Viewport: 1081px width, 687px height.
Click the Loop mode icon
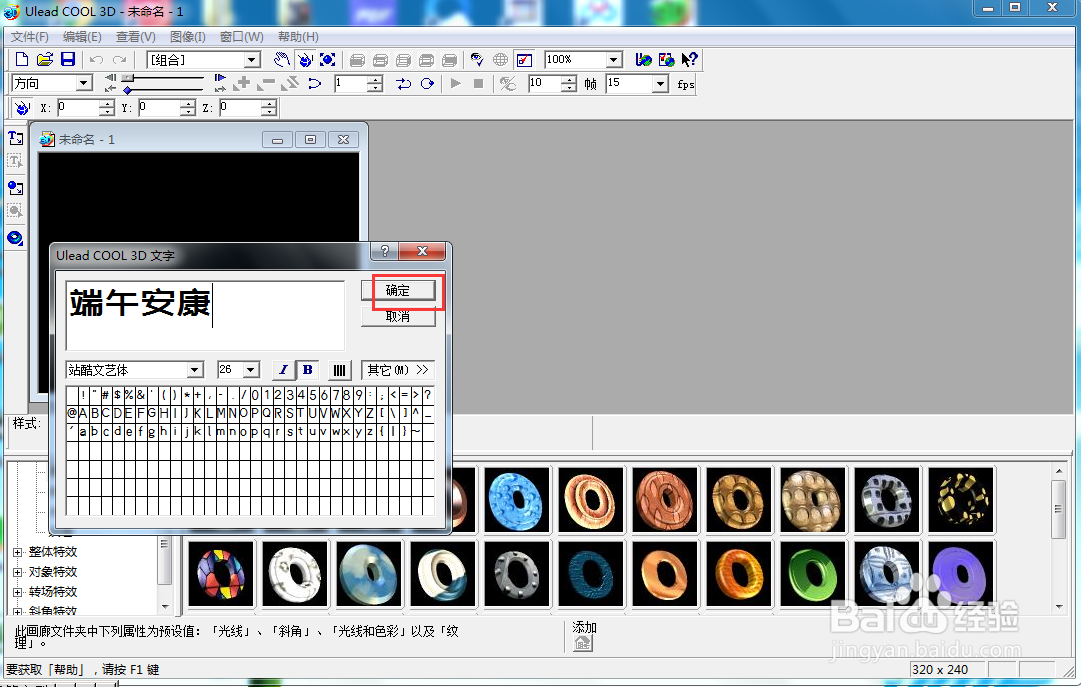[x=427, y=83]
